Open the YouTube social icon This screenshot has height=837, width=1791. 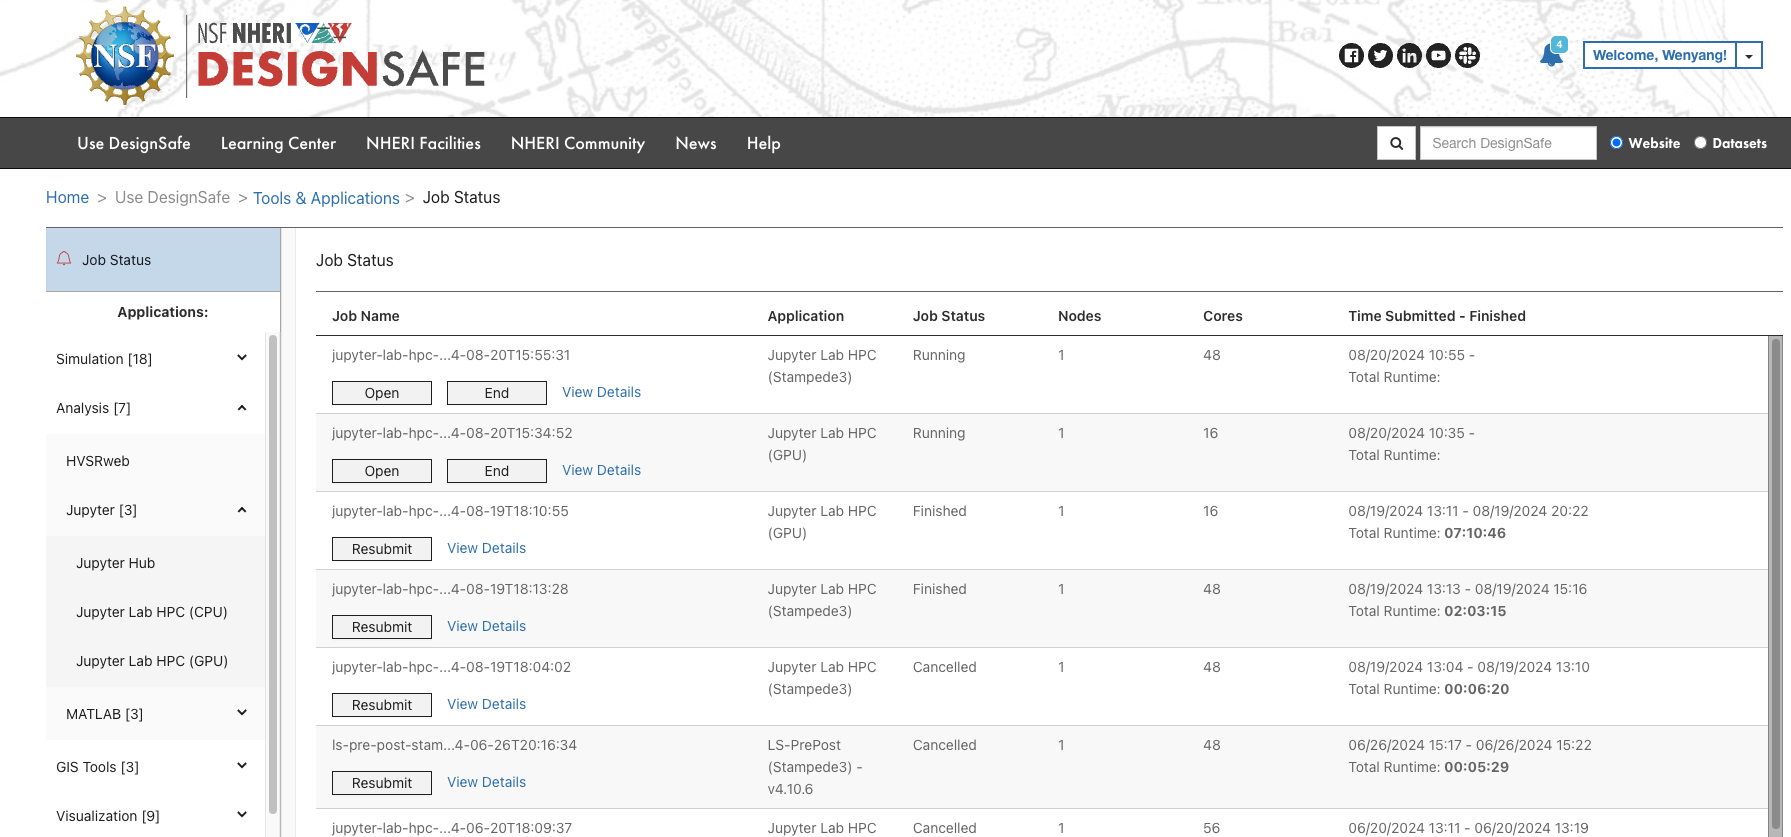1438,56
